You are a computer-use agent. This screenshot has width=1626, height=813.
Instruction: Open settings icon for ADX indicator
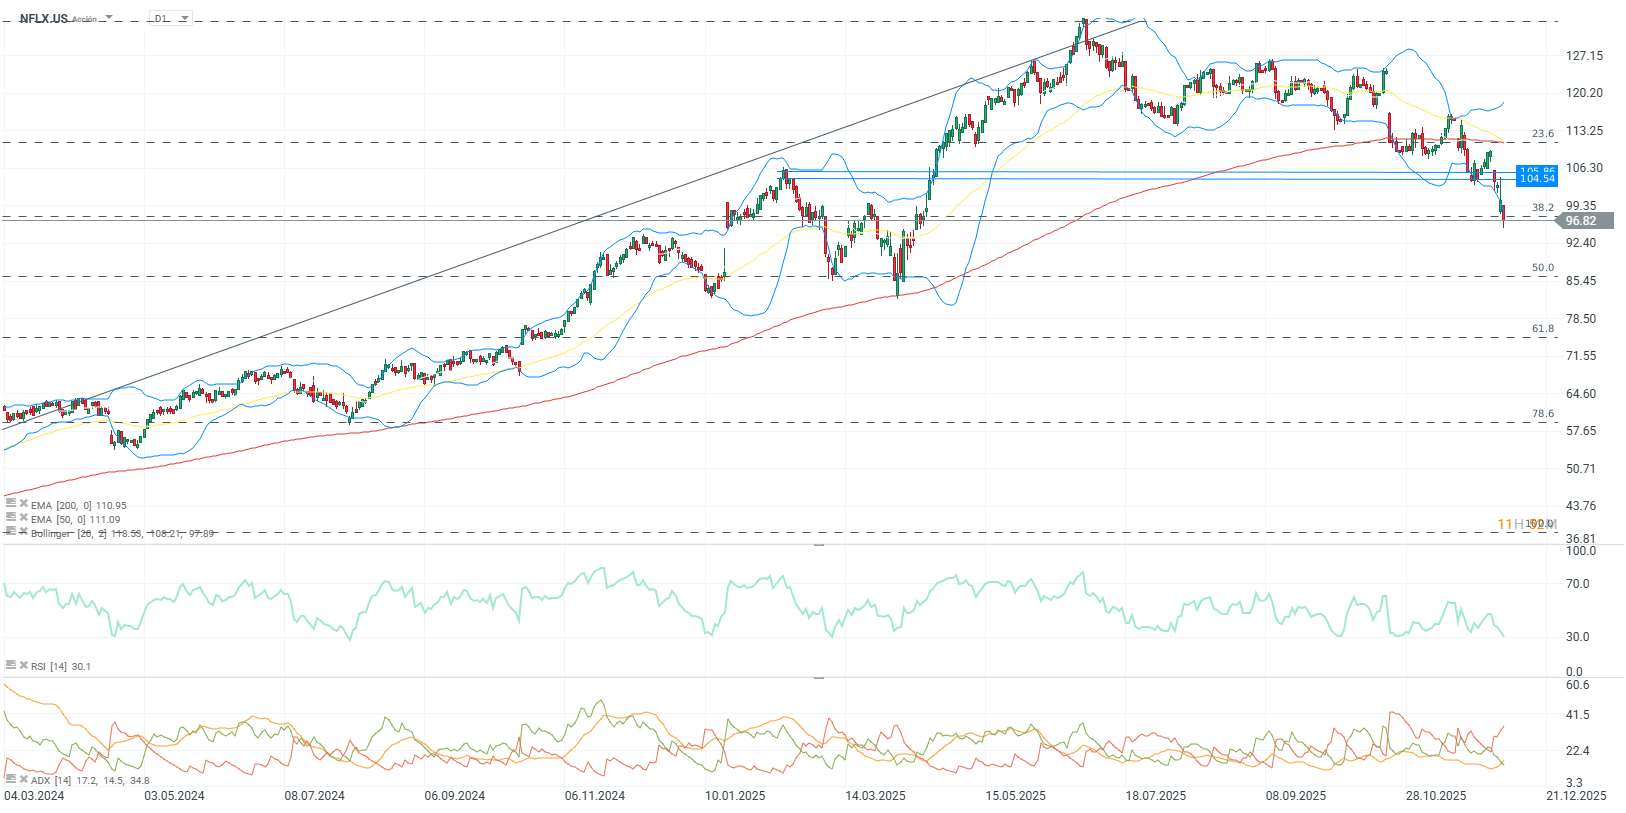11,779
